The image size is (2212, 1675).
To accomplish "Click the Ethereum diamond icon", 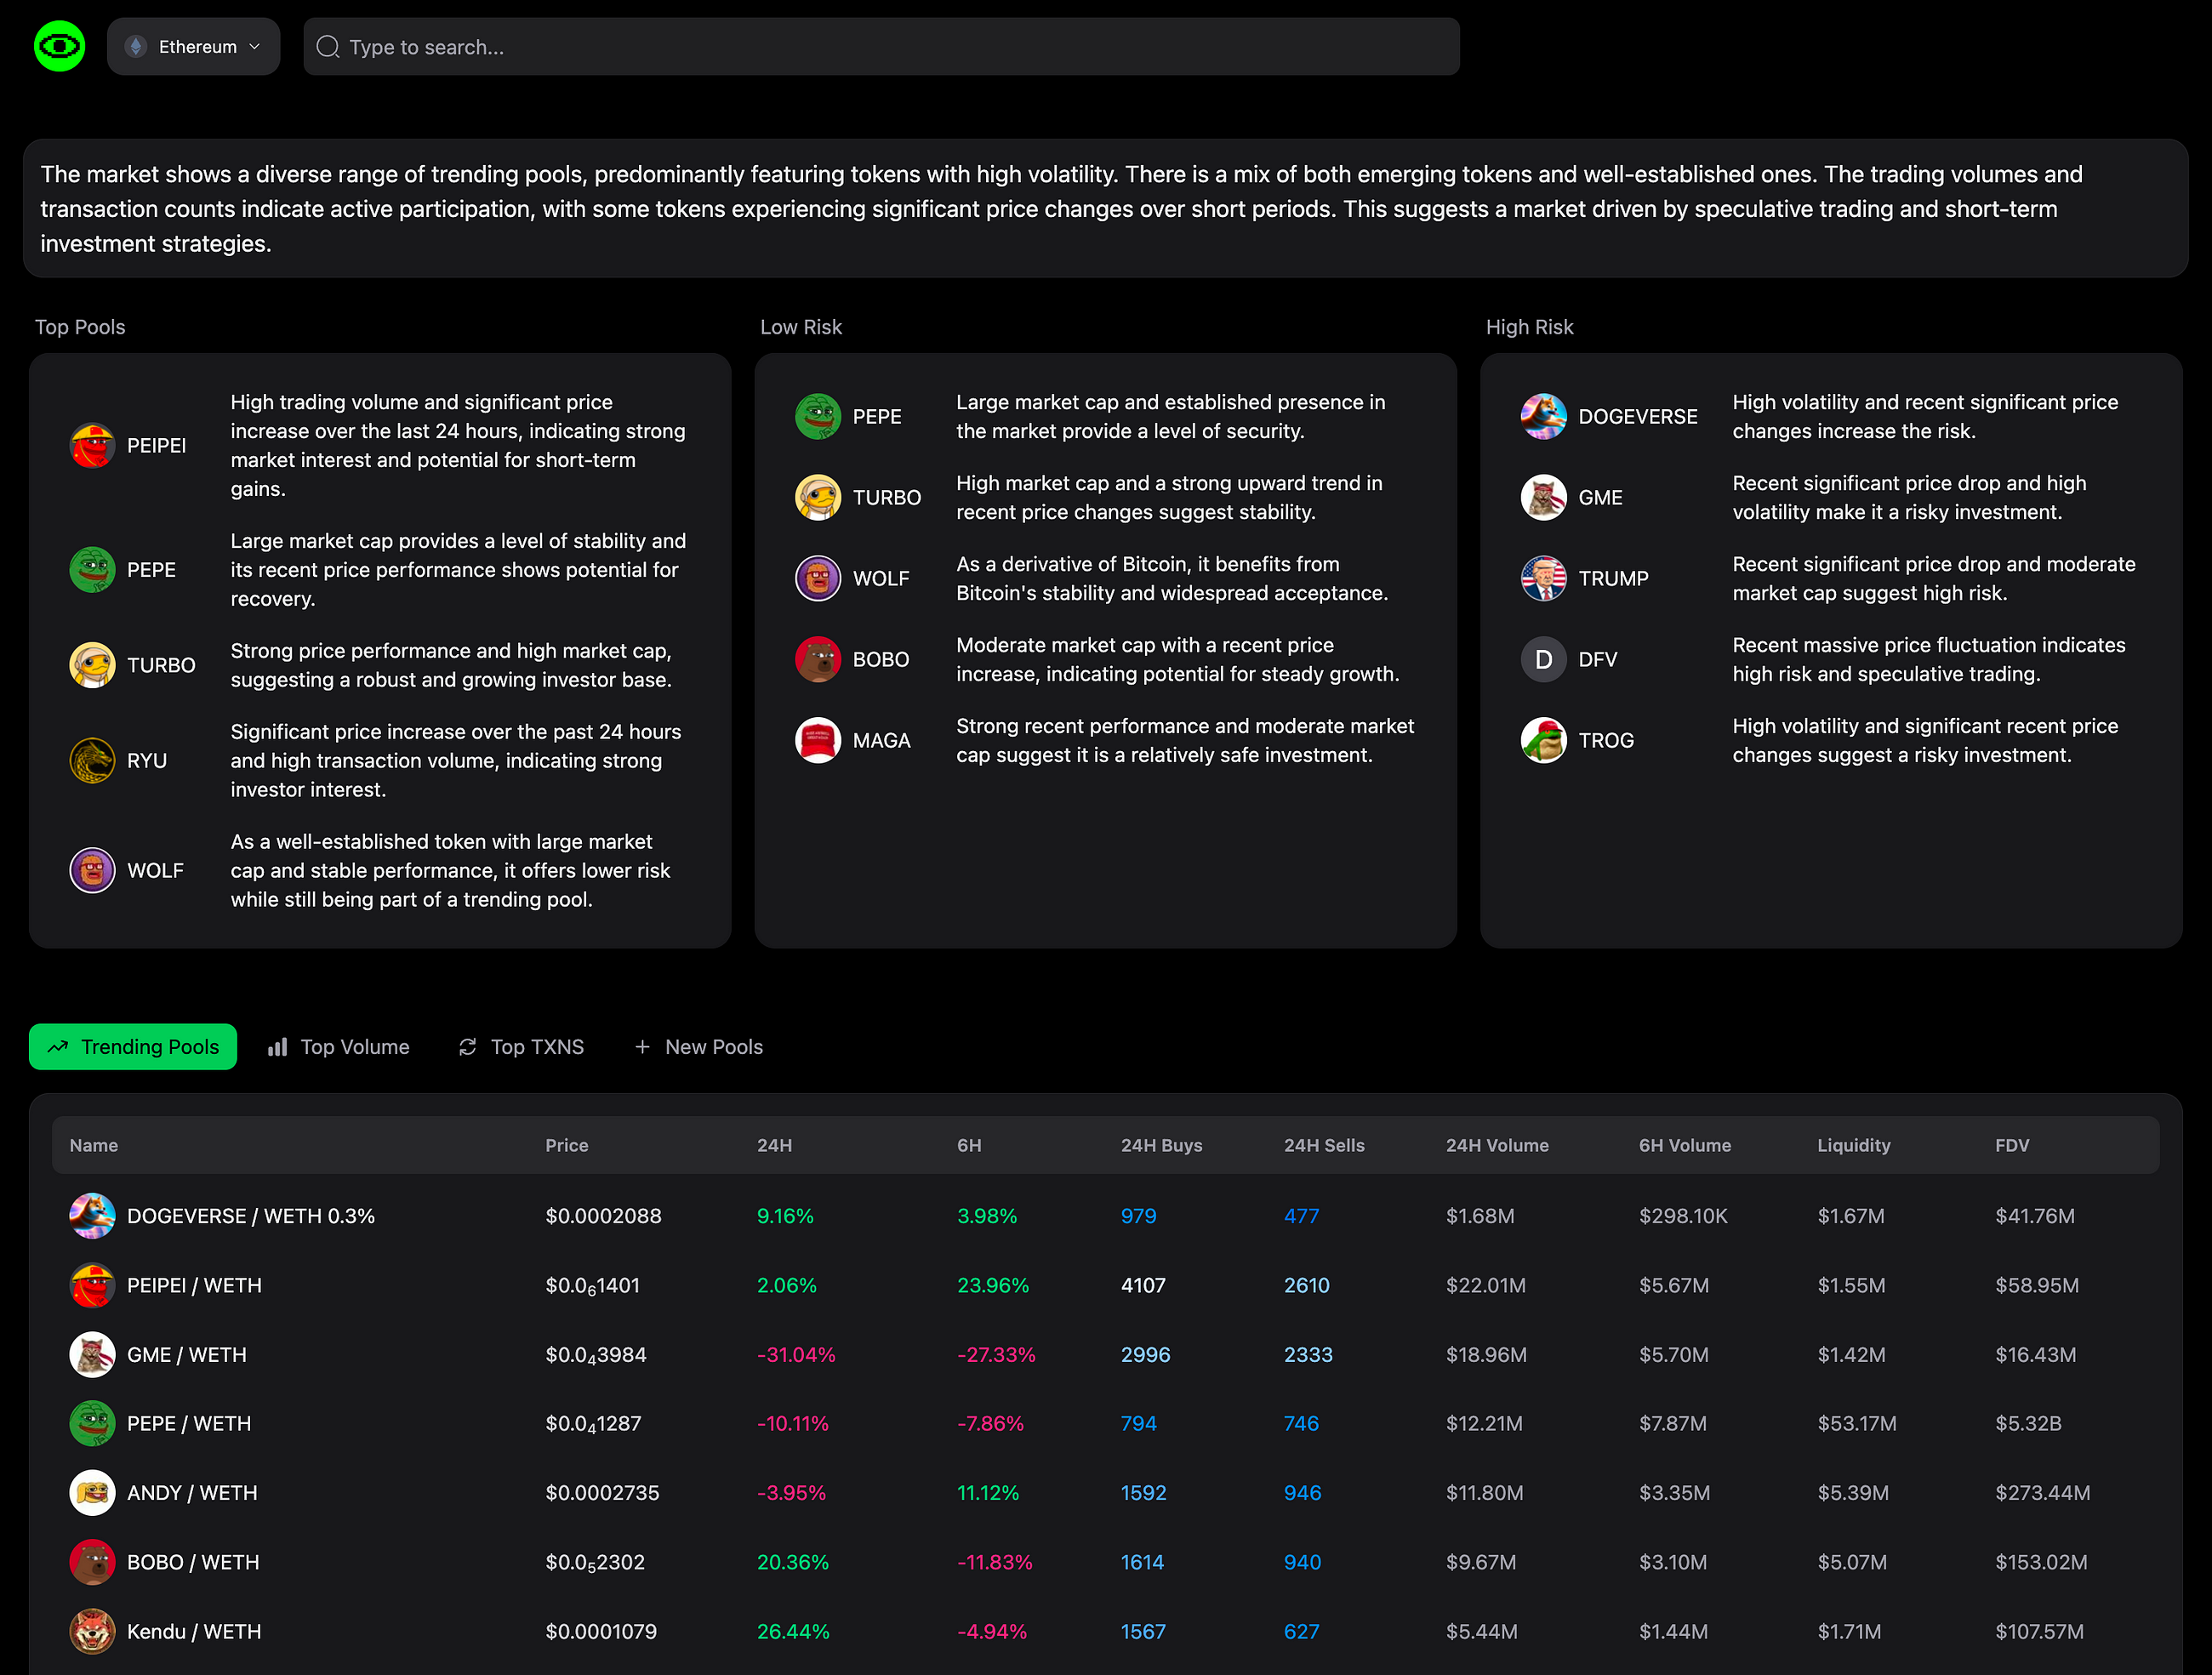I will point(136,46).
